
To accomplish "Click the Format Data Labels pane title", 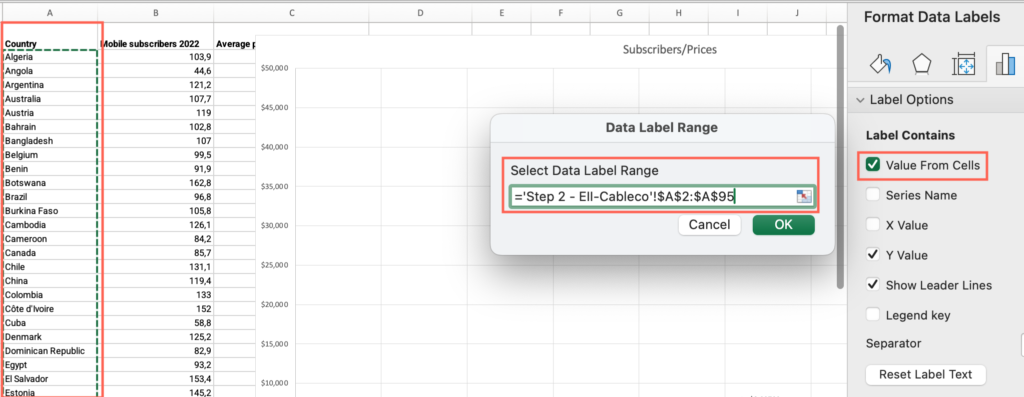I will [931, 17].
